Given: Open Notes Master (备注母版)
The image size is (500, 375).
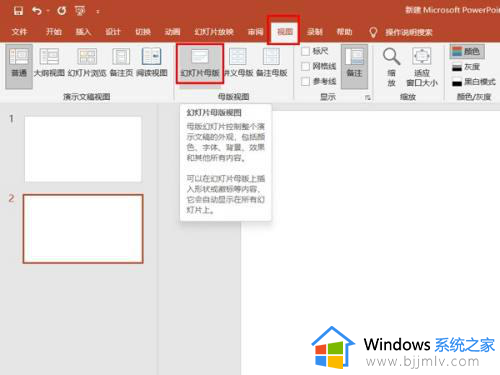Looking at the screenshot, I should (x=271, y=63).
